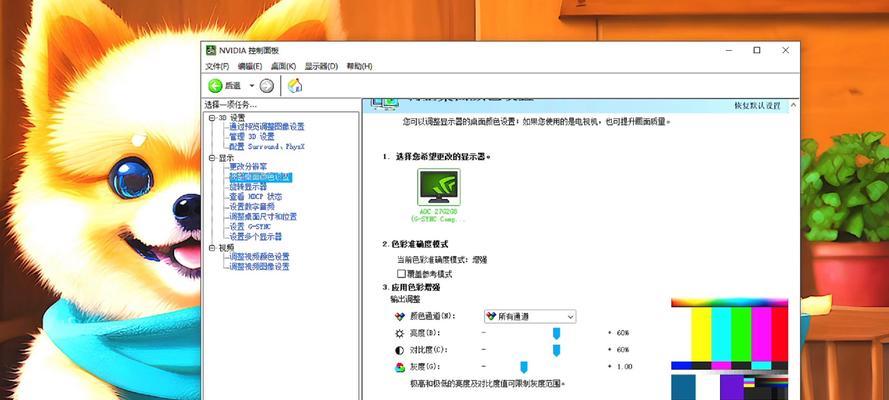Click the contrast (对比度) slider handle
889x400 pixels.
click(556, 350)
